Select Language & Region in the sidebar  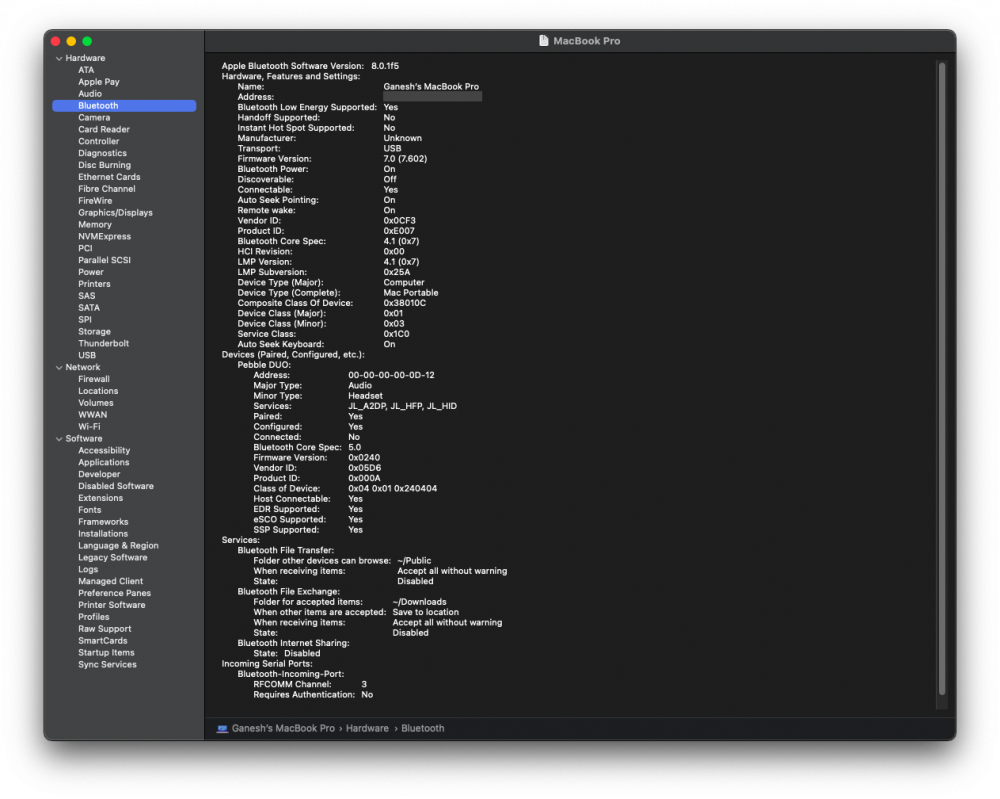coord(119,546)
